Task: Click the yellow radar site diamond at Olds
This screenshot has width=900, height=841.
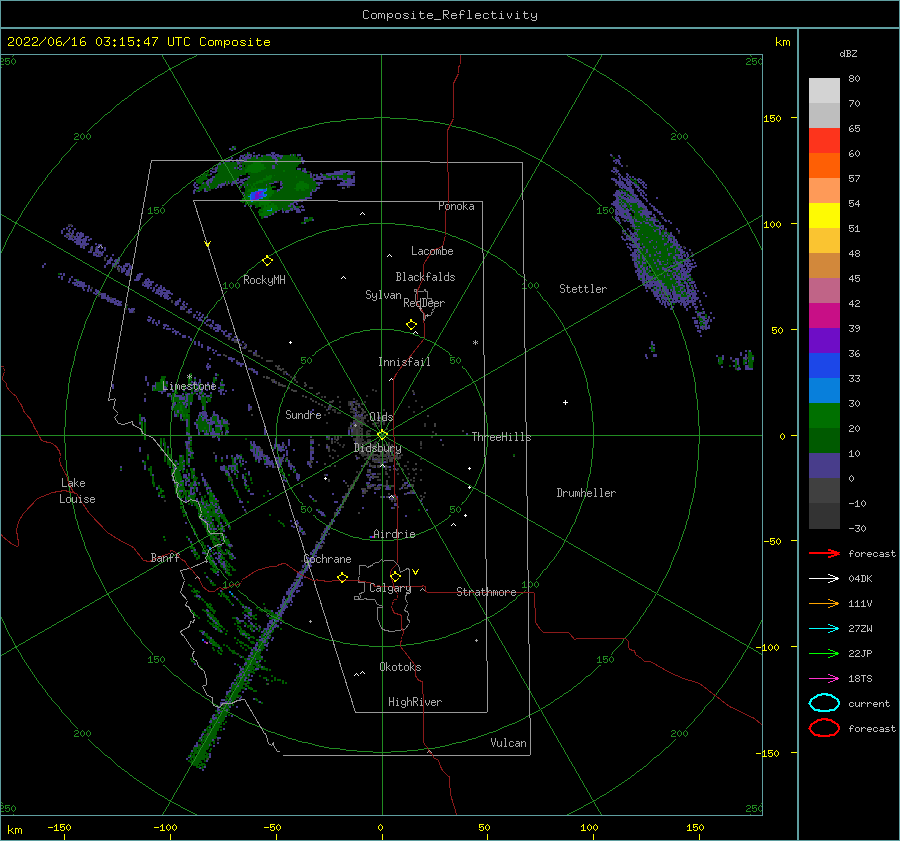Action: pos(382,435)
